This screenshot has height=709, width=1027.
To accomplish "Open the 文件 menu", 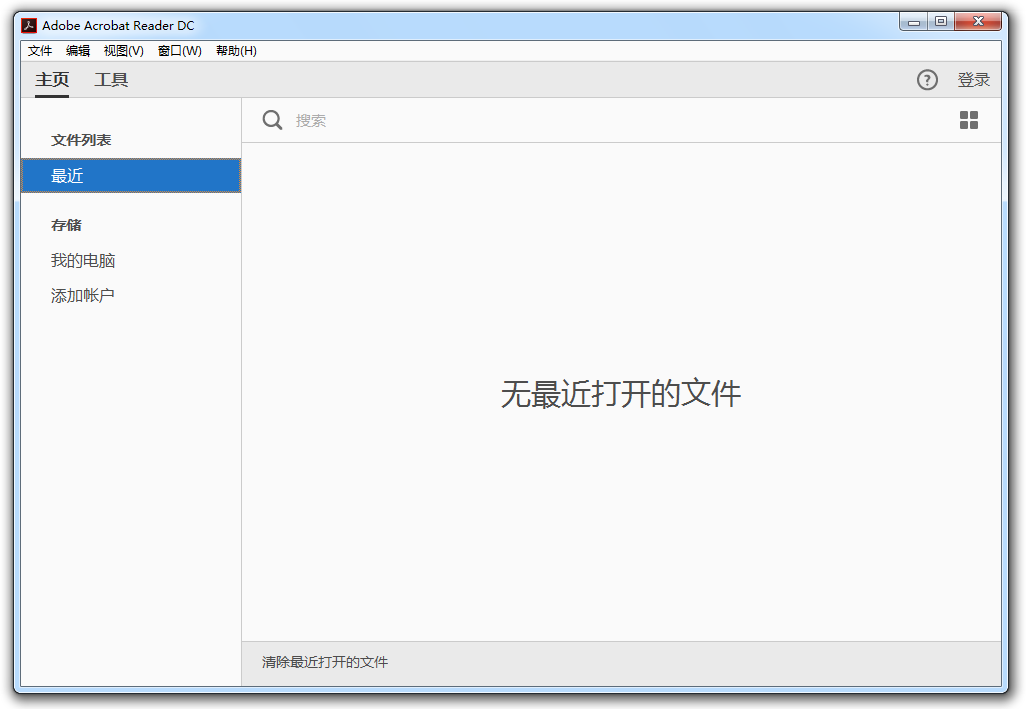I will pyautogui.click(x=40, y=51).
